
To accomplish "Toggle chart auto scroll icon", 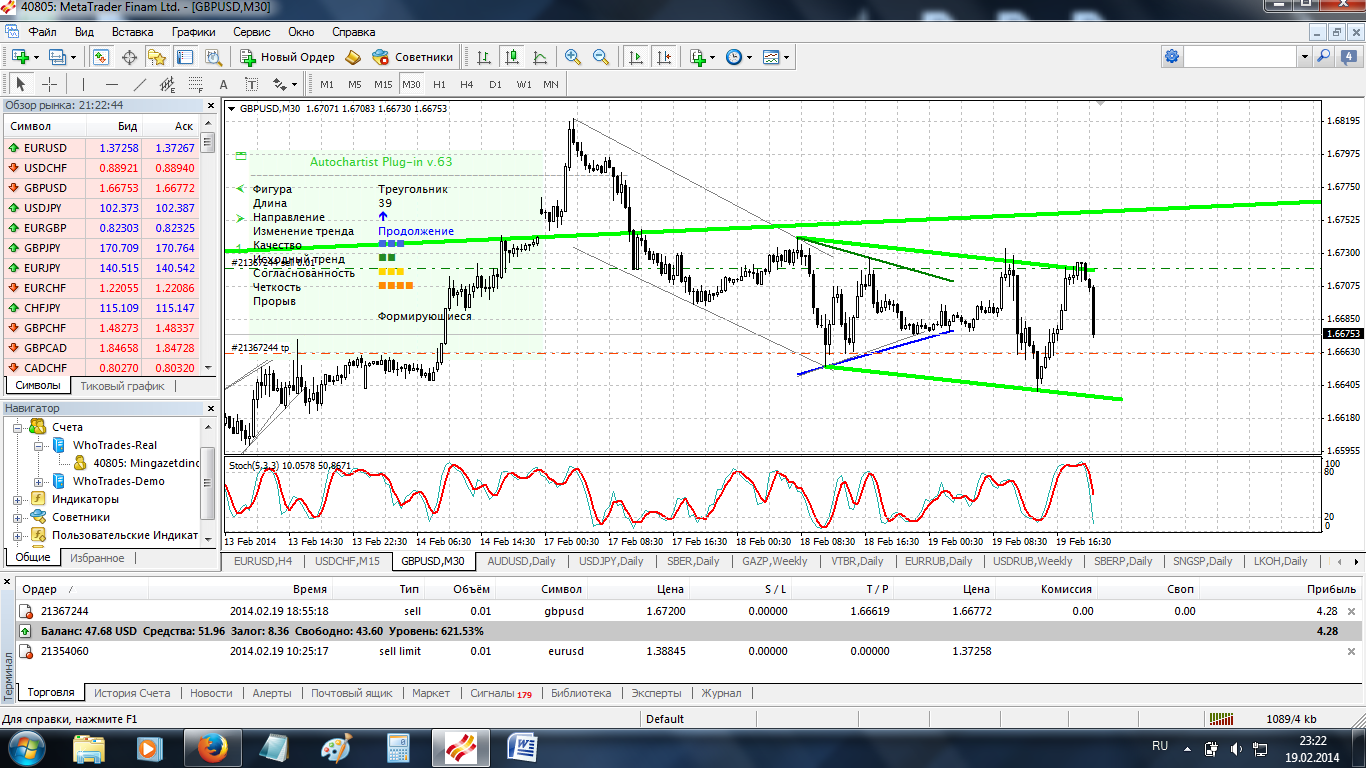I will [x=636, y=57].
